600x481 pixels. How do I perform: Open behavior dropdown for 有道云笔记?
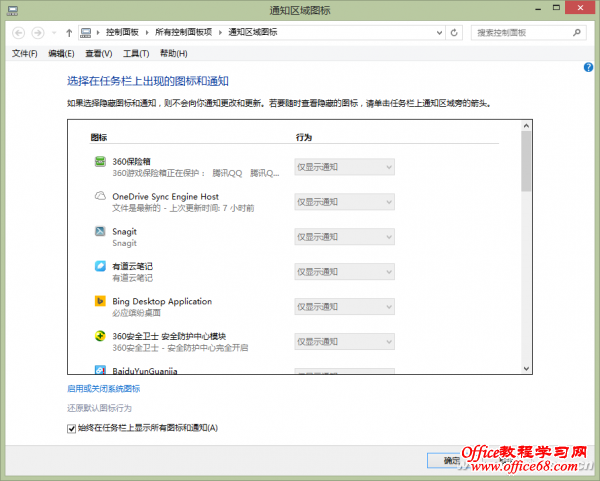344,272
